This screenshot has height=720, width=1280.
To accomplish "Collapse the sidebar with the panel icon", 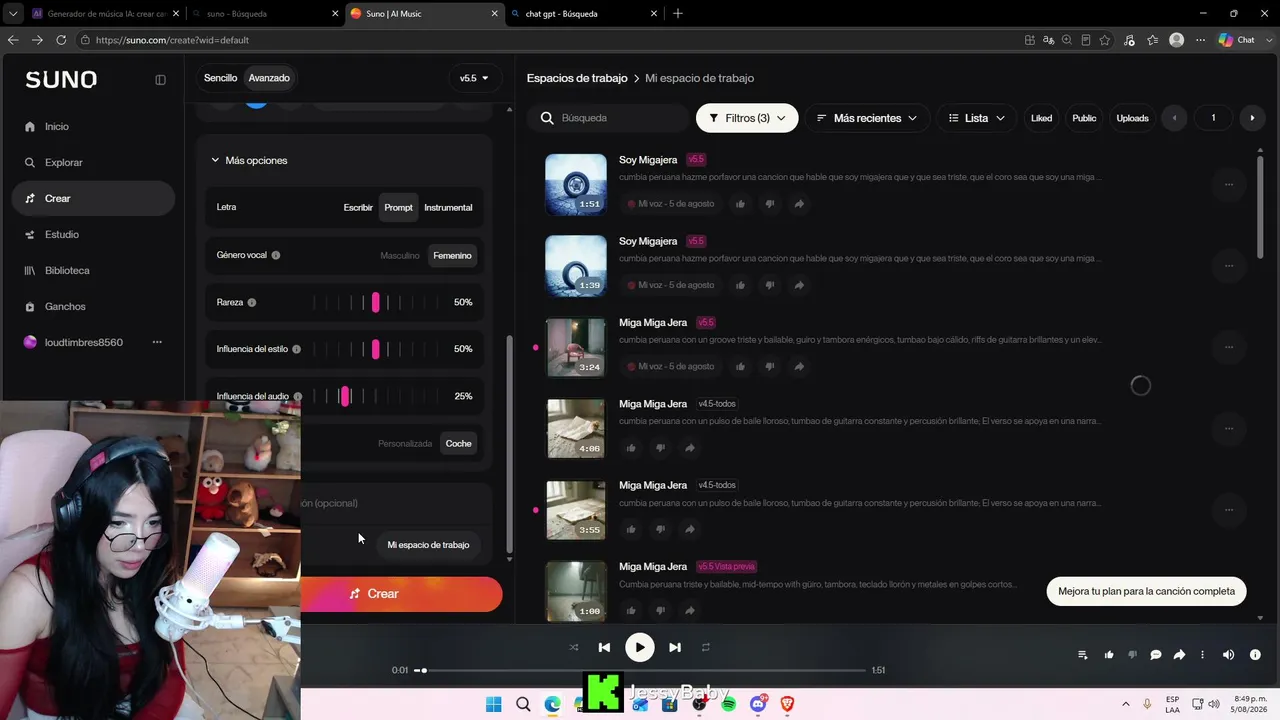I will [x=160, y=80].
